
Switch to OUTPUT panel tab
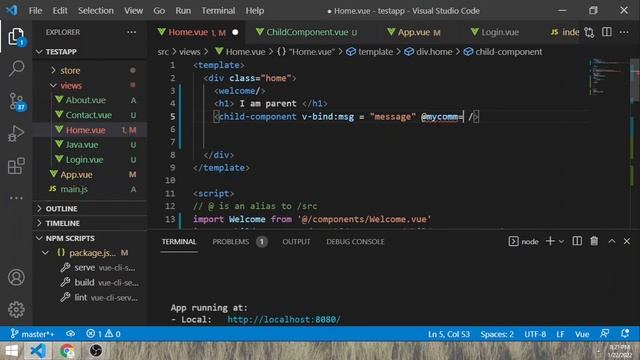[x=296, y=242]
